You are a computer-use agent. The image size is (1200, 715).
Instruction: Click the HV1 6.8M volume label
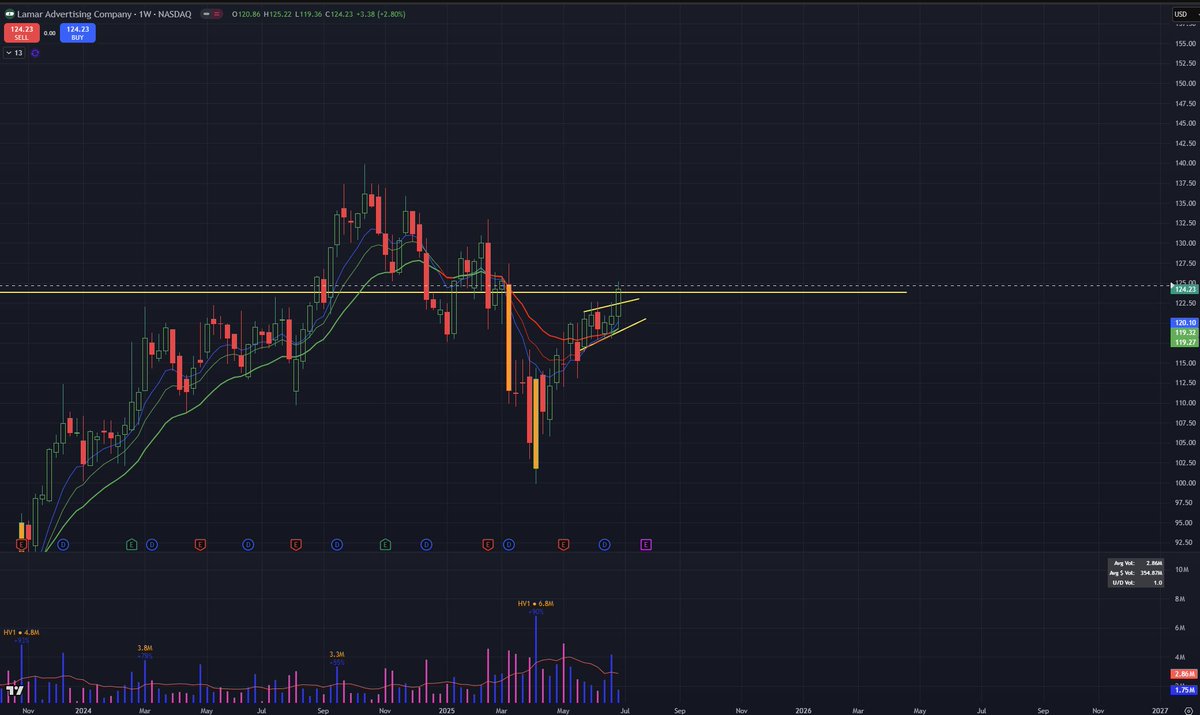tap(536, 603)
